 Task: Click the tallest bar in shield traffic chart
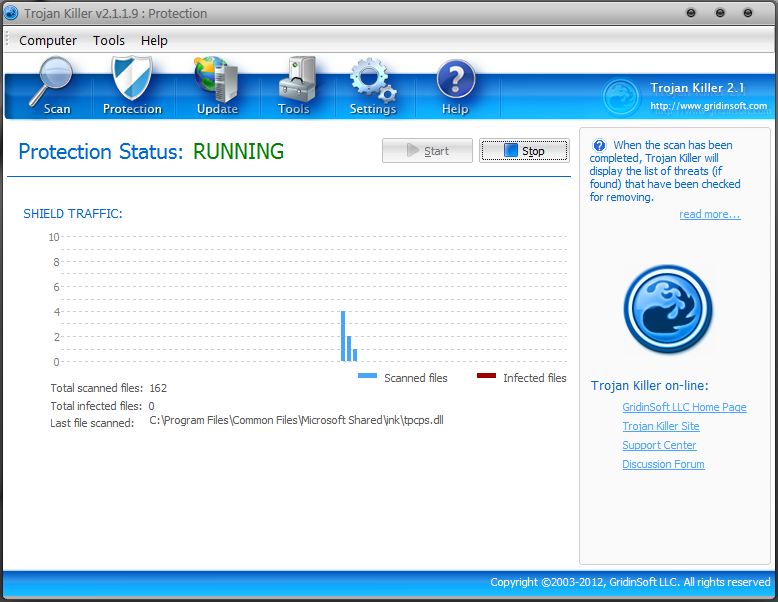click(x=343, y=336)
